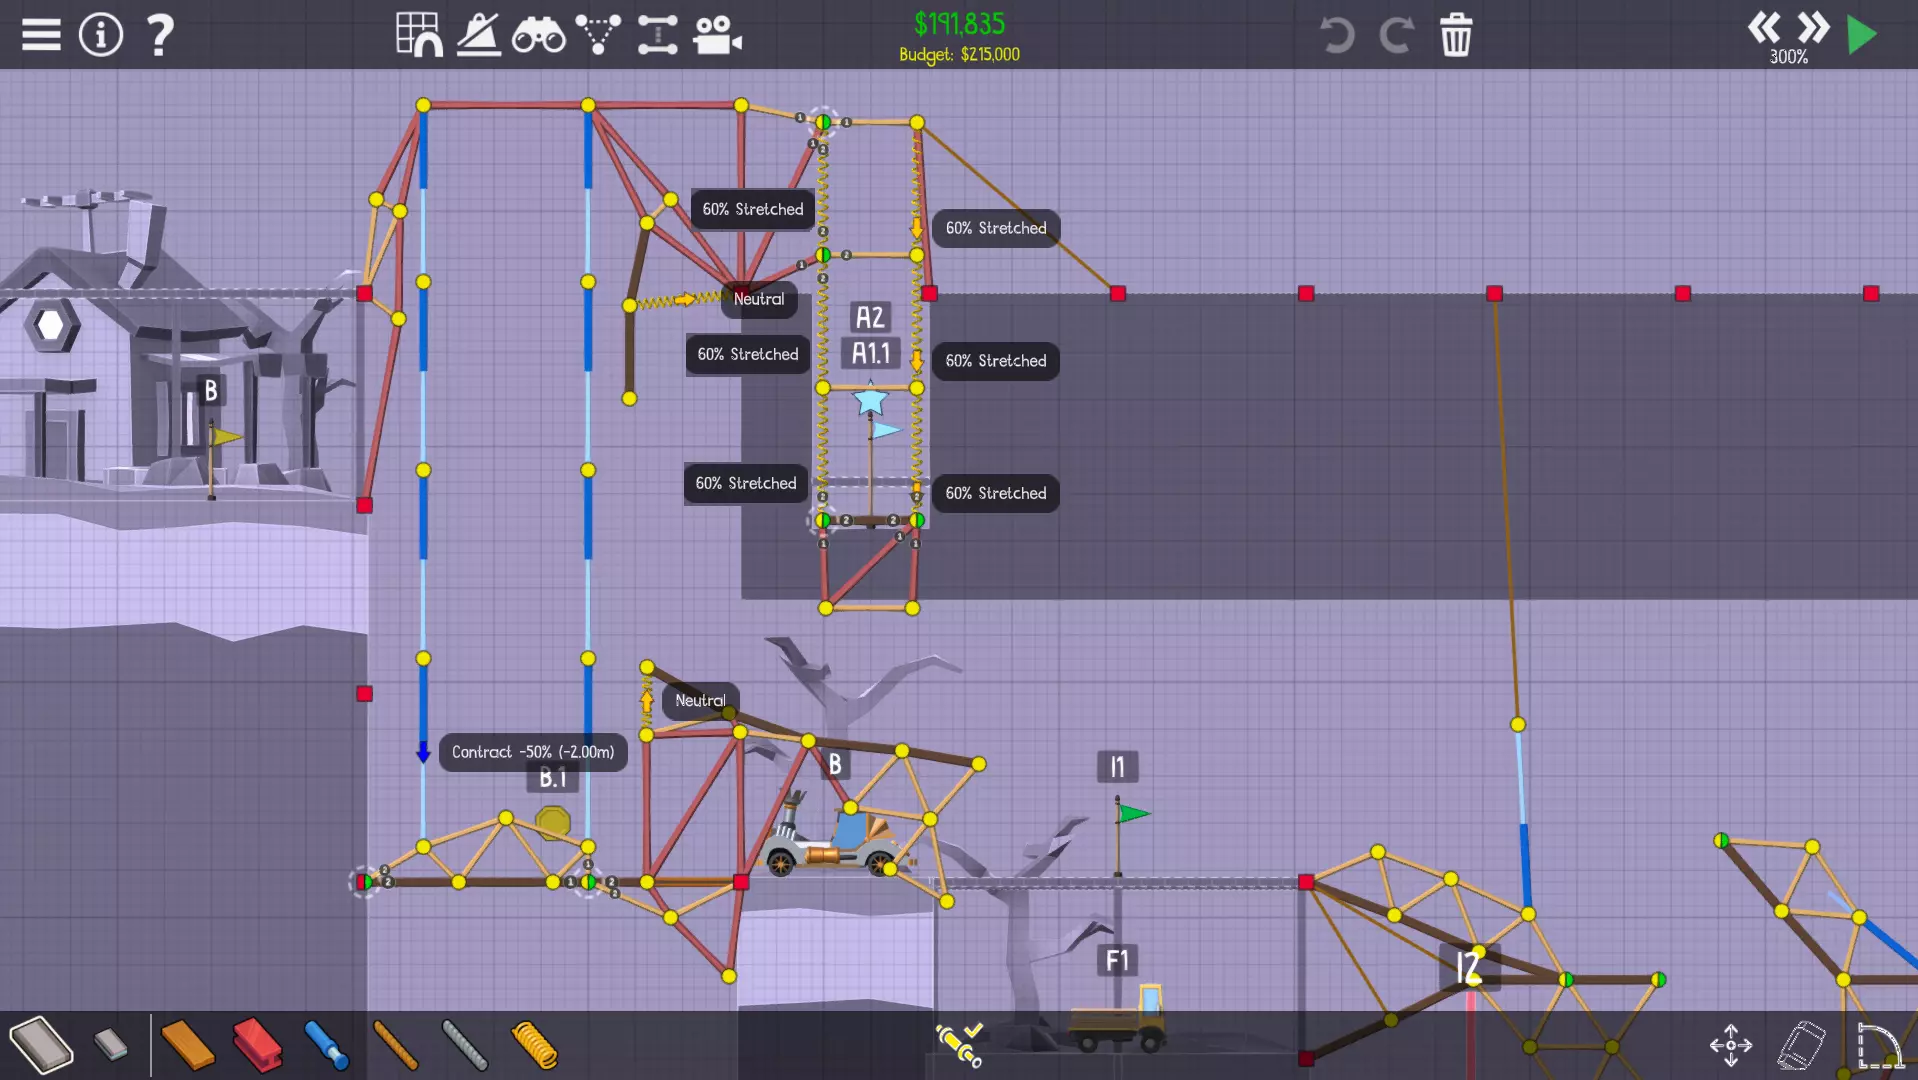Activate the four-arrow move tool
Image resolution: width=1918 pixels, height=1080 pixels.
tap(1730, 1045)
